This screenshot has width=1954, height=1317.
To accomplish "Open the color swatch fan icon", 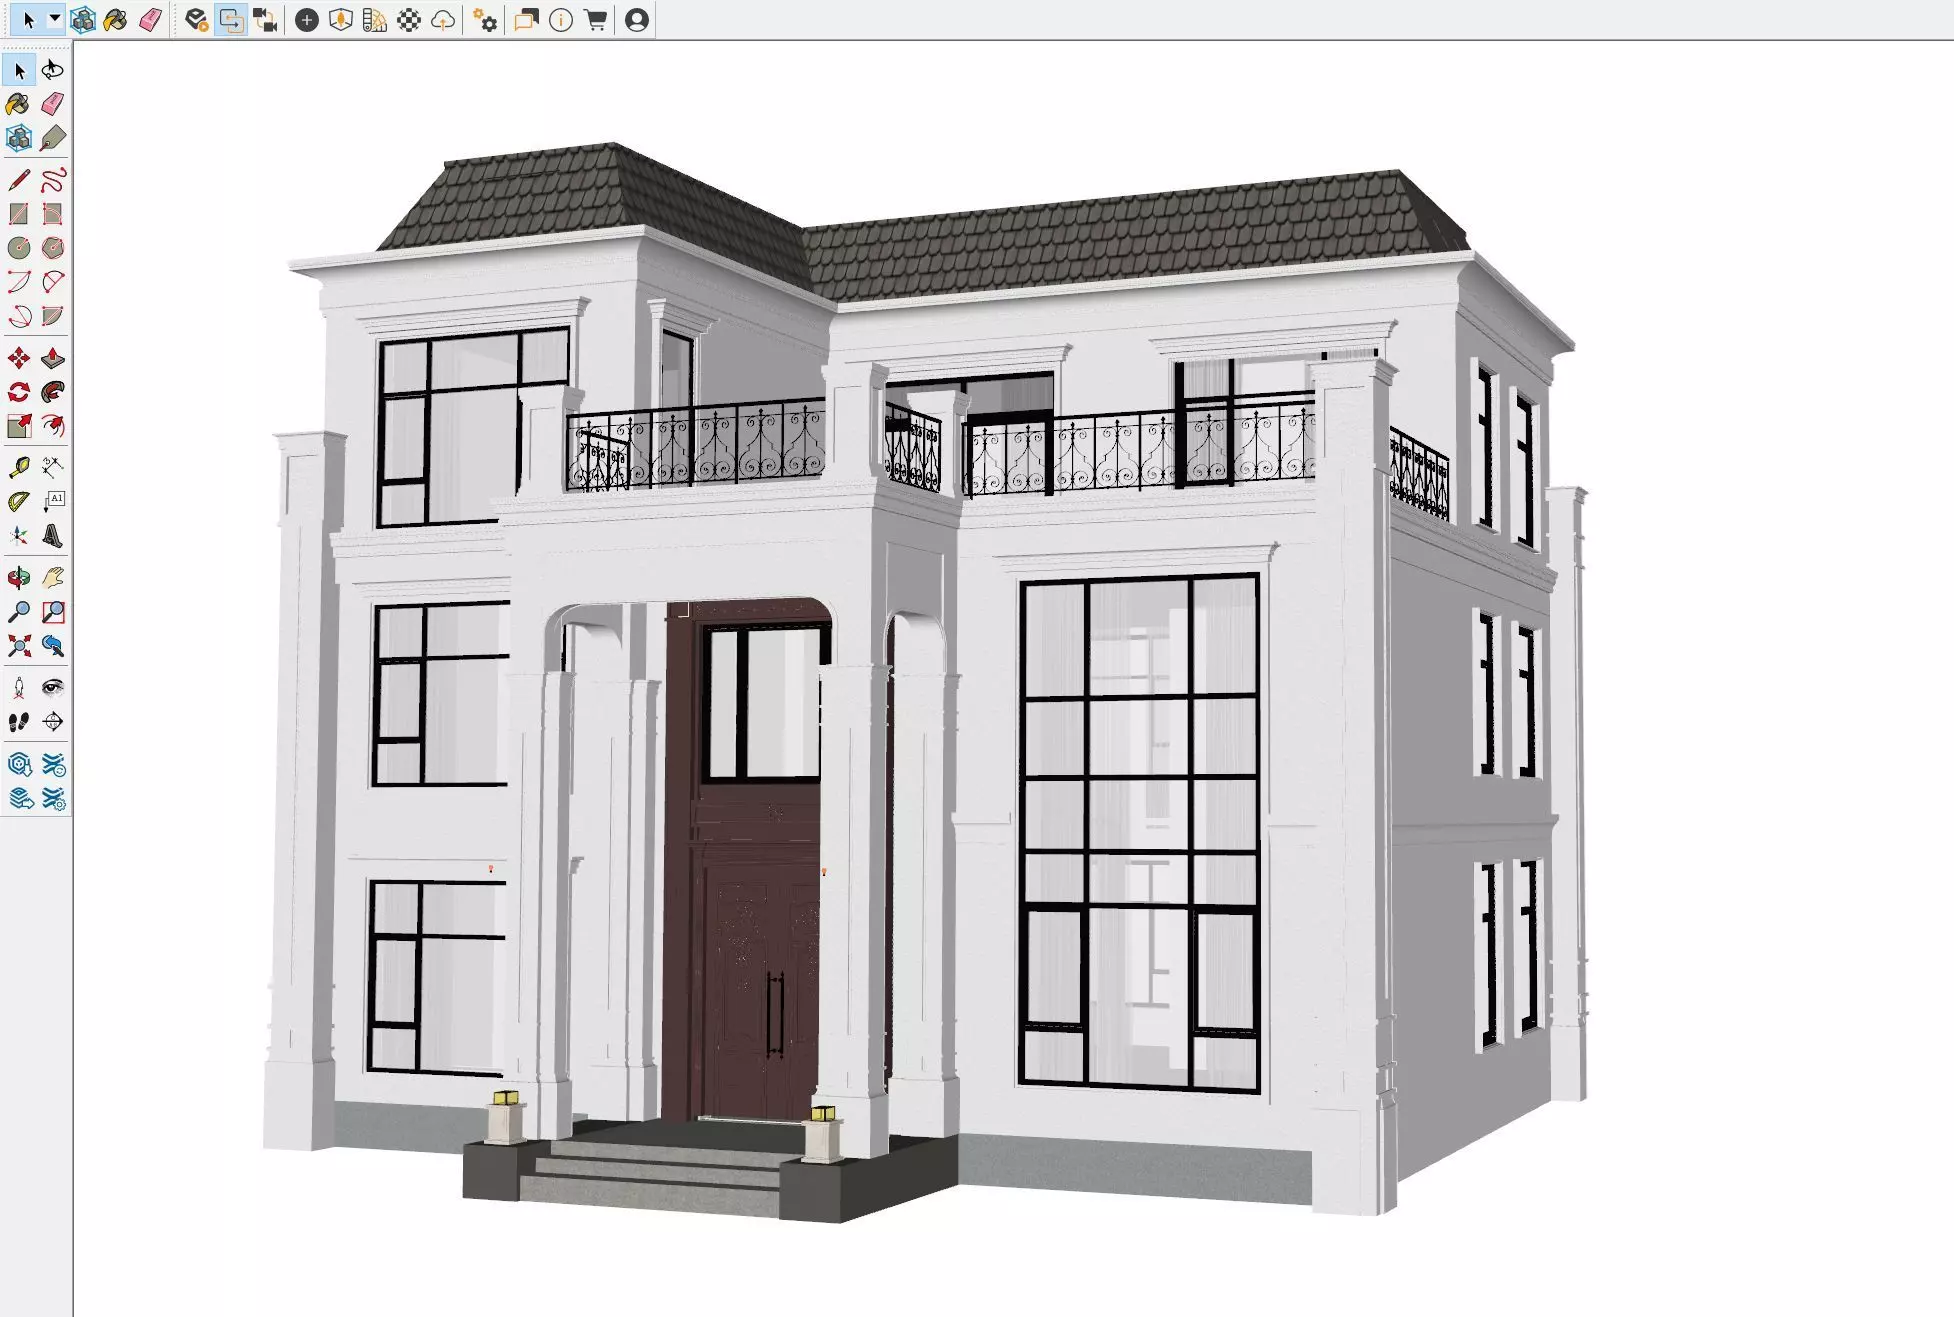I will point(375,20).
